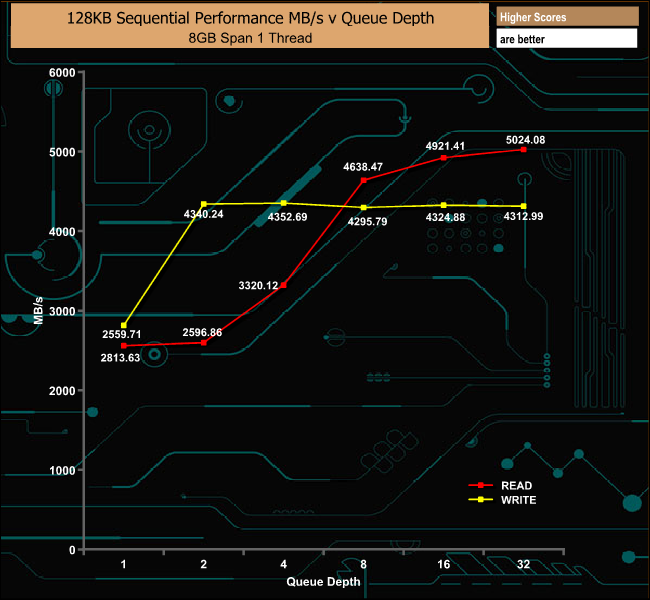Select the READ legend text
The height and width of the screenshot is (600, 650).
click(x=517, y=486)
